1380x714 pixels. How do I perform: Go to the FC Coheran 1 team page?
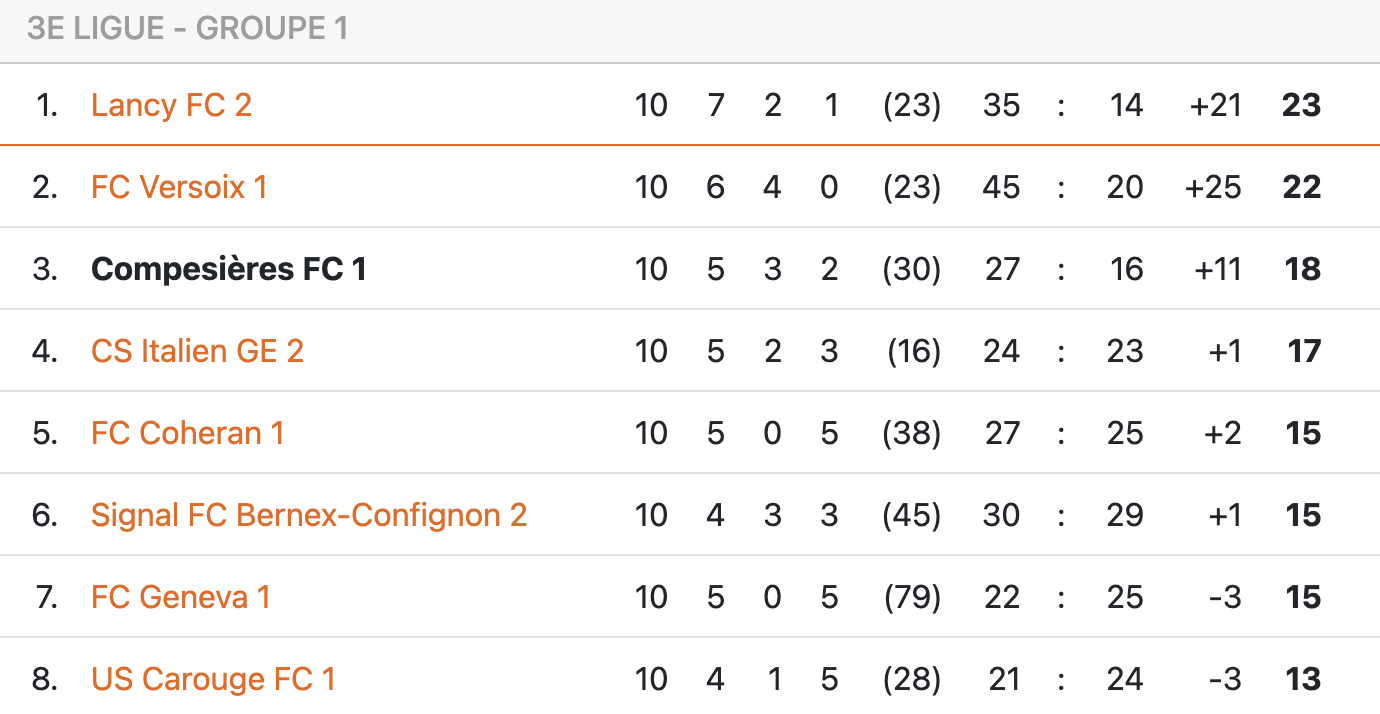pyautogui.click(x=187, y=433)
